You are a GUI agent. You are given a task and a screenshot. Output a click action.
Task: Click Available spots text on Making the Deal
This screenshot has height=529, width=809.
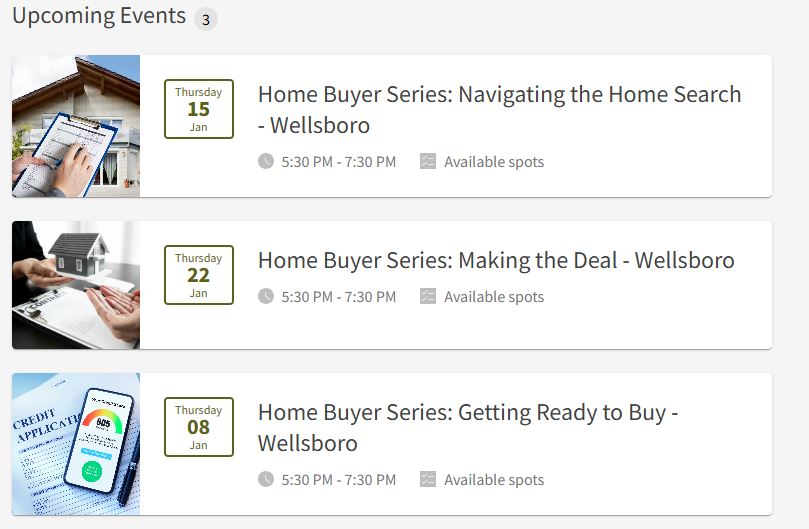[494, 297]
